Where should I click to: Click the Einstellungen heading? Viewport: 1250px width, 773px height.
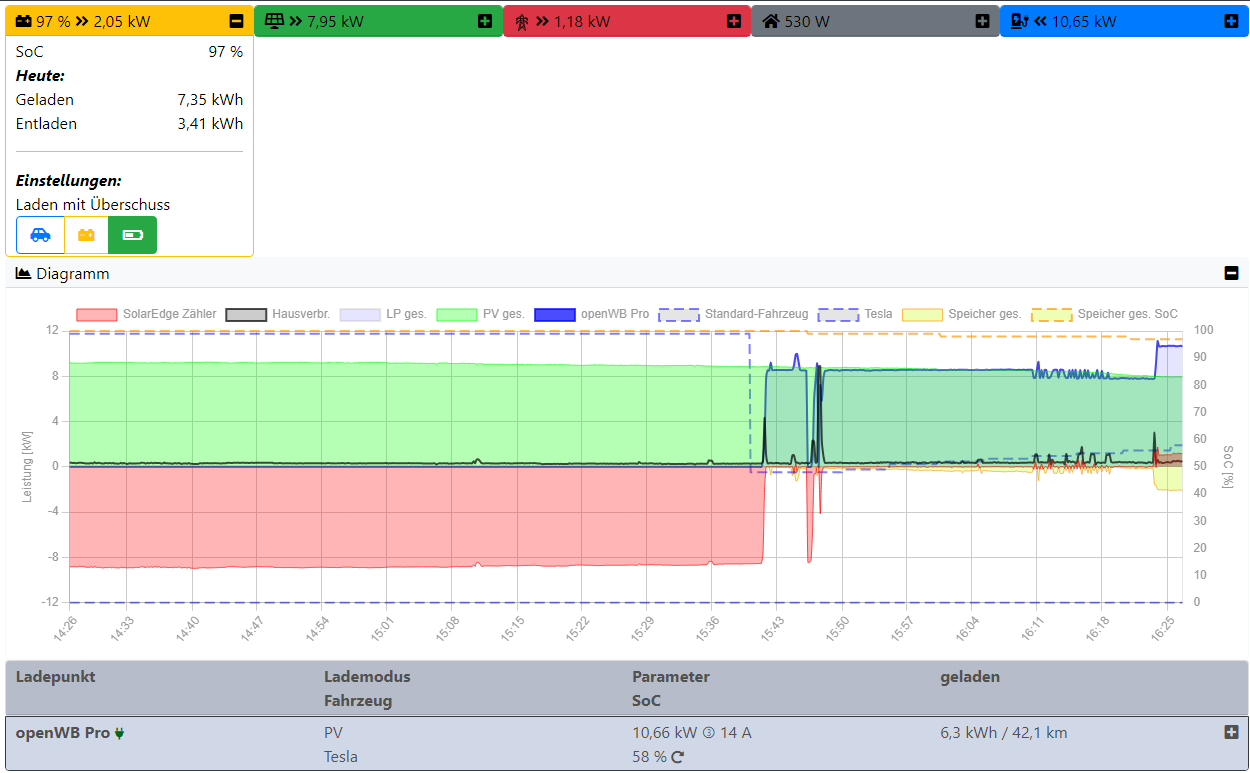point(69,181)
